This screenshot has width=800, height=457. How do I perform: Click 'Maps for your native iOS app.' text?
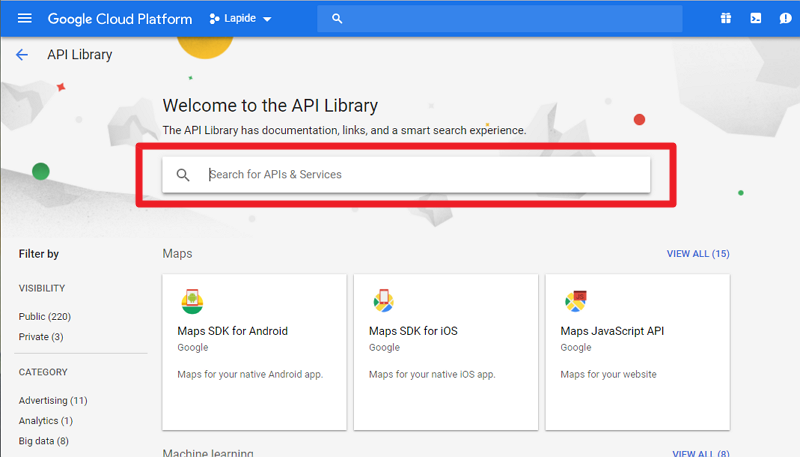(x=432, y=374)
